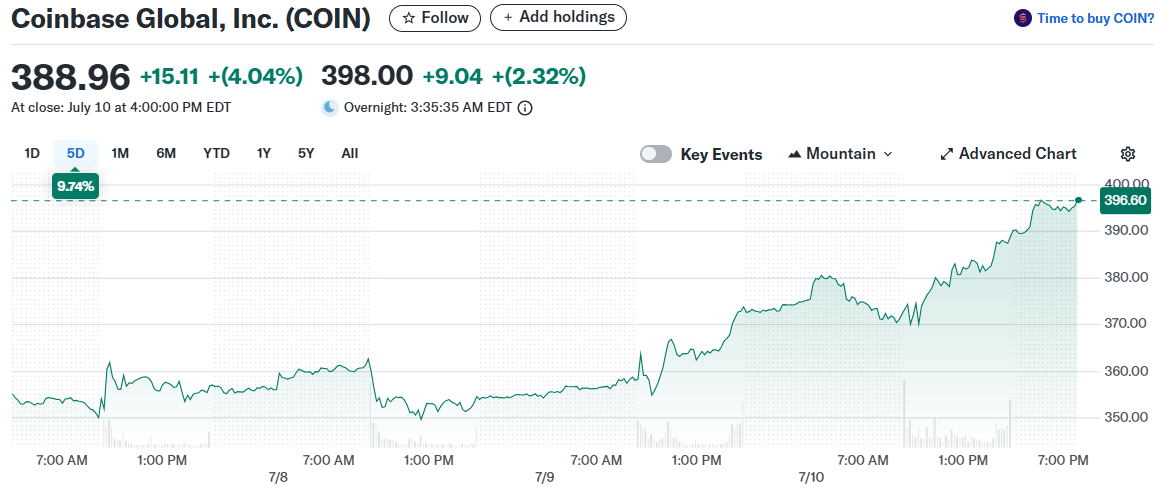Click the overnight moon icon
This screenshot has height=492, width=1155.
[330, 108]
